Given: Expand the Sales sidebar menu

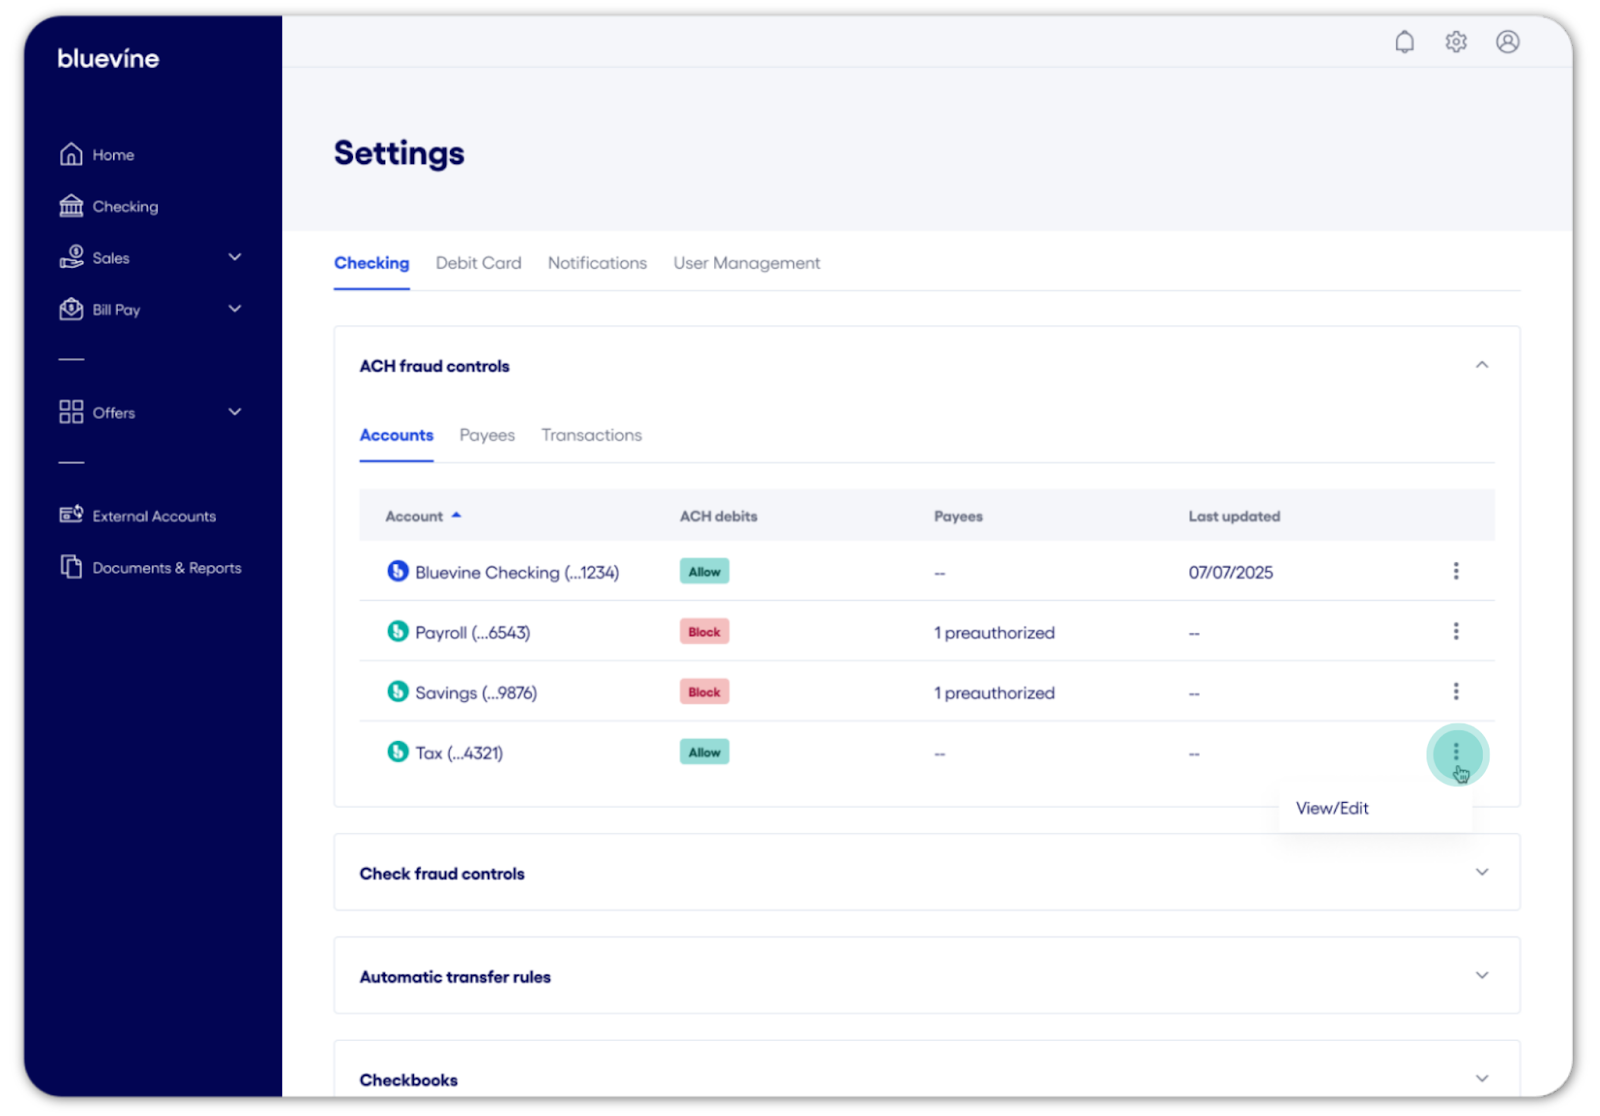Looking at the screenshot, I should (x=234, y=258).
